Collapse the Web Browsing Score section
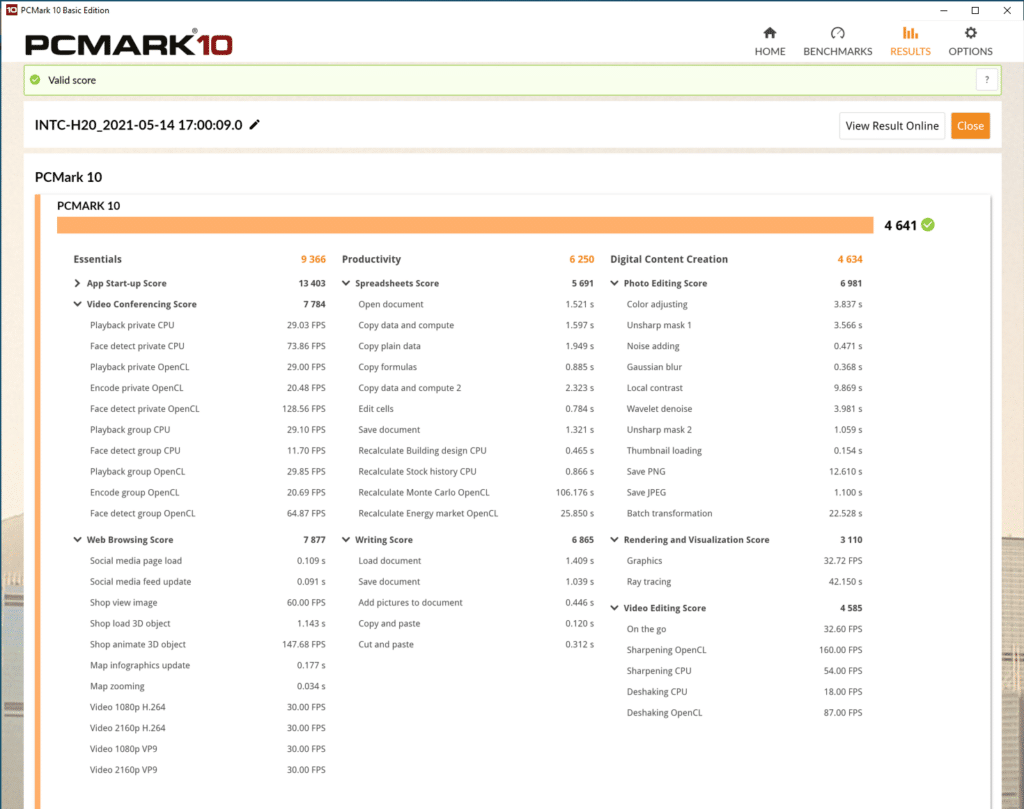The height and width of the screenshot is (809, 1024). tap(77, 539)
